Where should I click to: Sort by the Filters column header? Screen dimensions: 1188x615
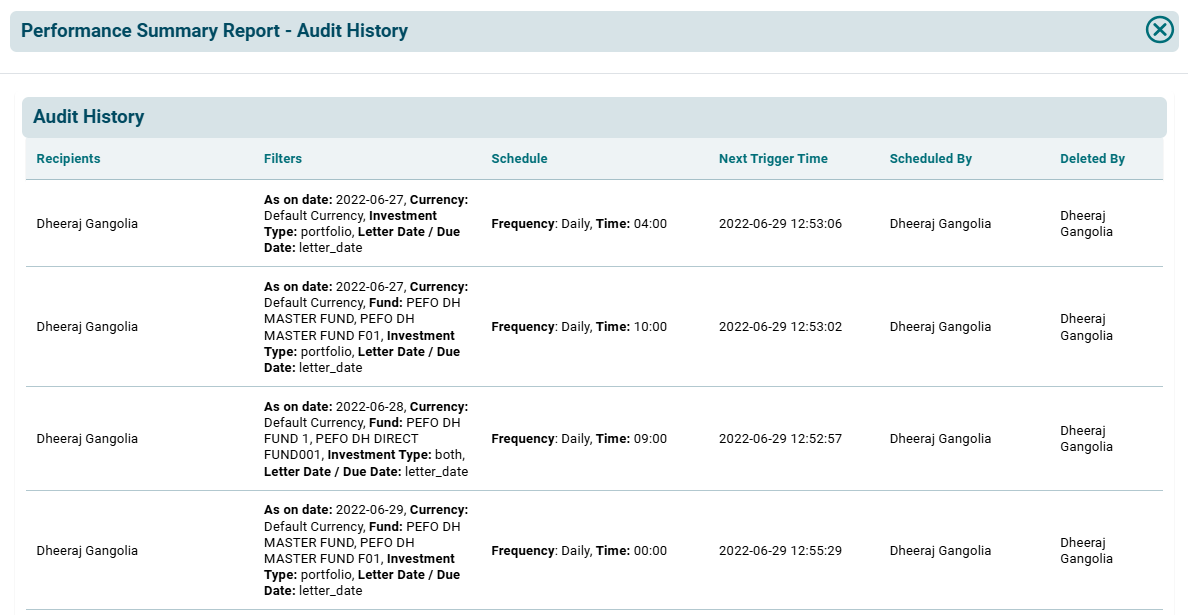click(x=282, y=159)
